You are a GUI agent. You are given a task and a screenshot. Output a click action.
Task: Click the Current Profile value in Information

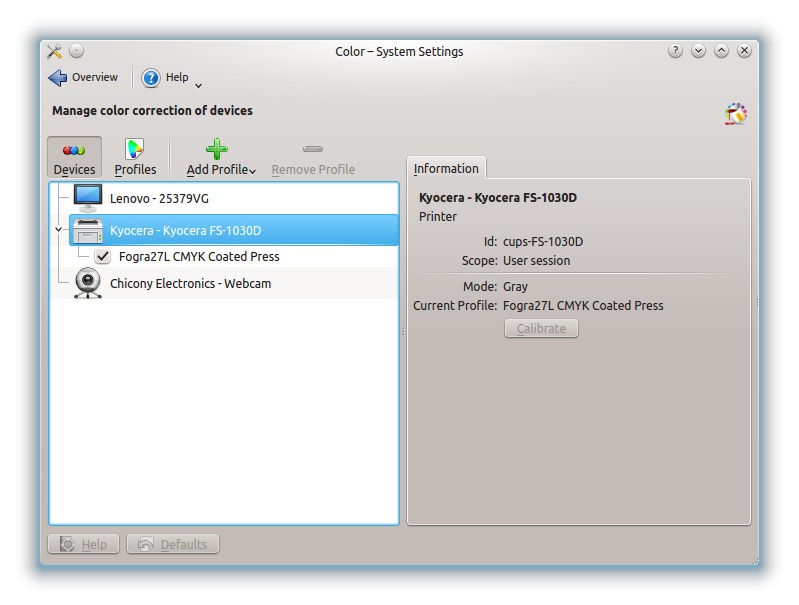pyautogui.click(x=583, y=305)
